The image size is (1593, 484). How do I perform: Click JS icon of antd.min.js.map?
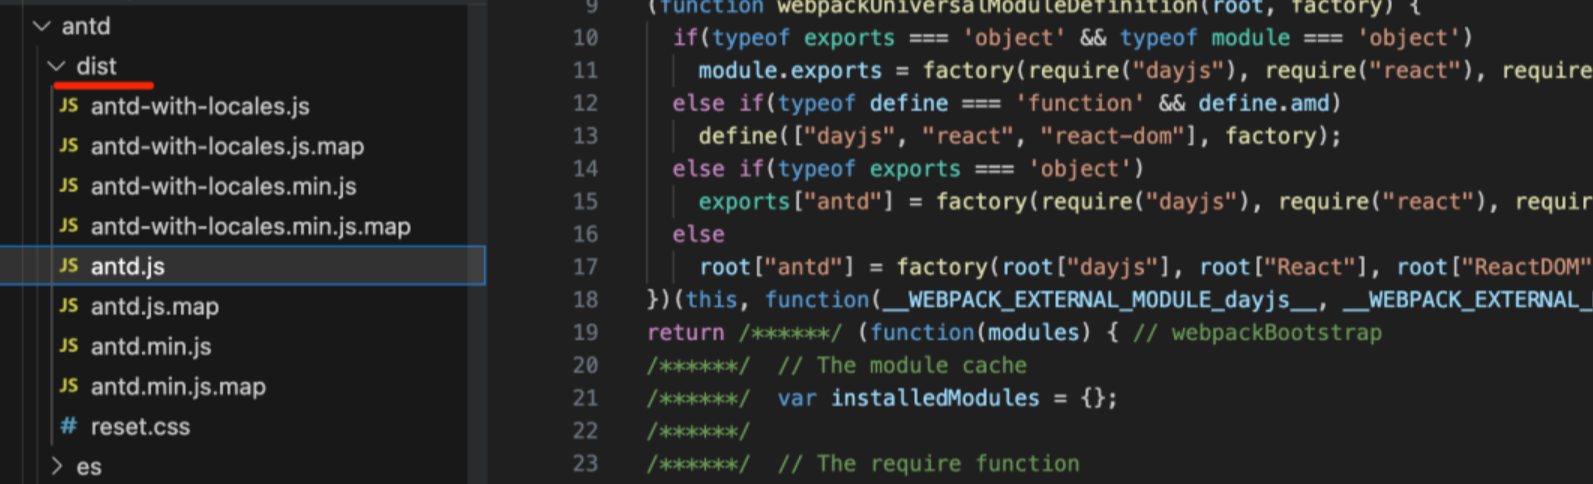tap(68, 385)
